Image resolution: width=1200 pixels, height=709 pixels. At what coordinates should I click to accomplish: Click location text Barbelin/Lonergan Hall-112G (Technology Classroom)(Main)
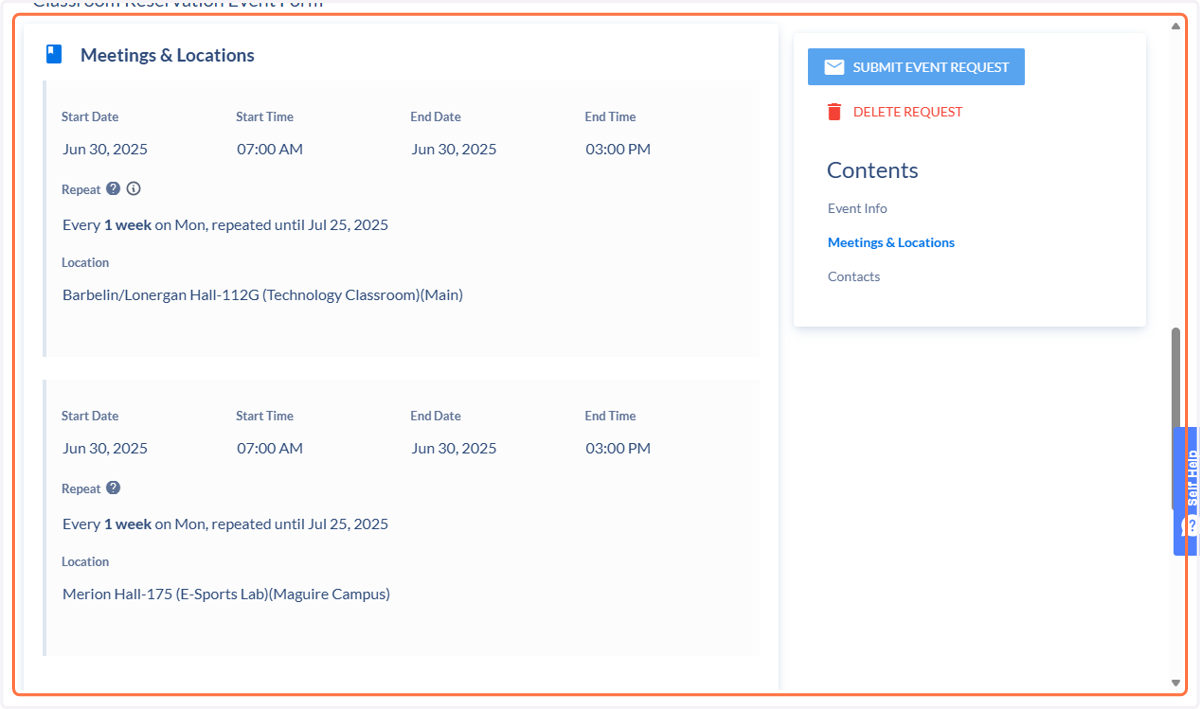point(263,295)
